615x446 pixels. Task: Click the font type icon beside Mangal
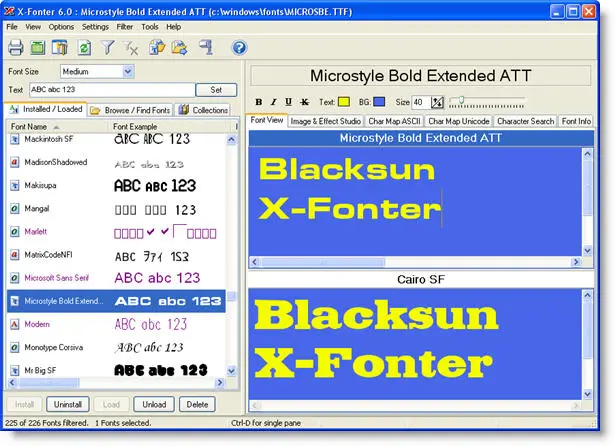click(15, 209)
